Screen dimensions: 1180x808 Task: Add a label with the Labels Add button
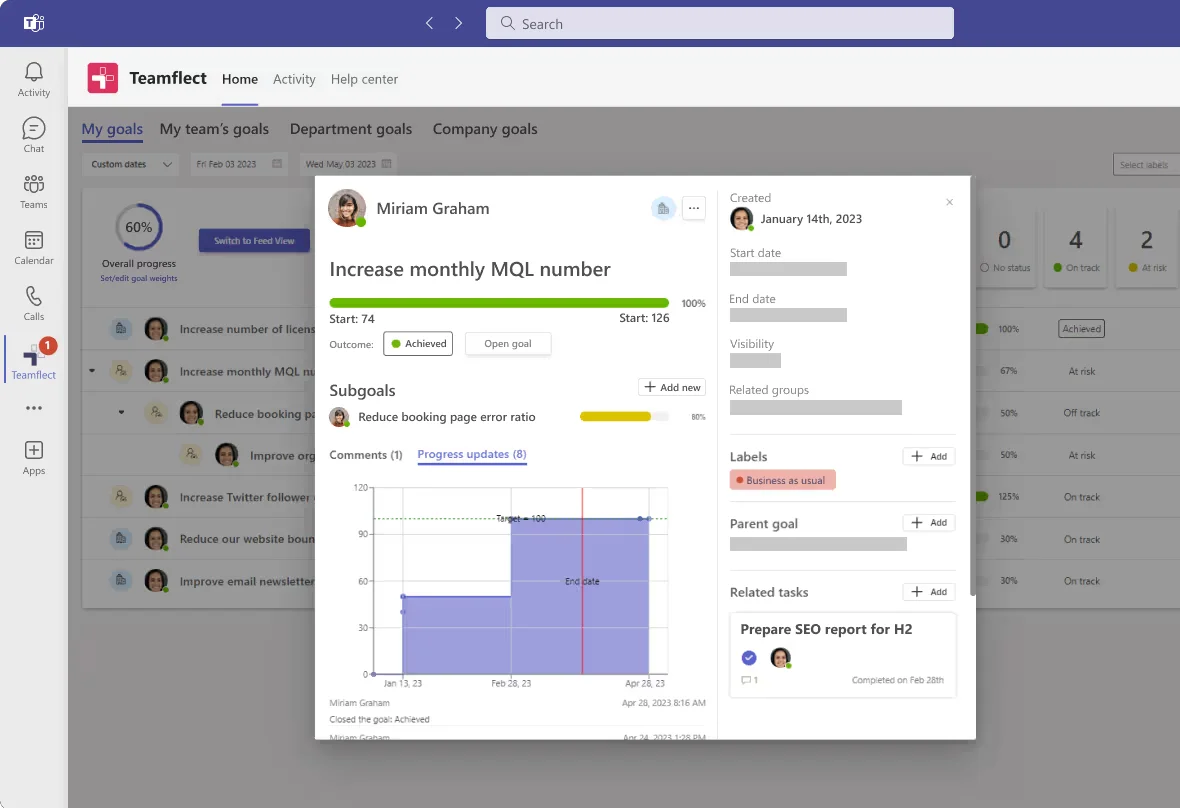(x=929, y=457)
